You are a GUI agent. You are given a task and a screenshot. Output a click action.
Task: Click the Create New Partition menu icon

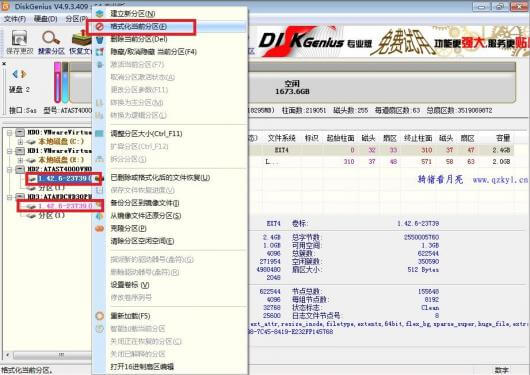99,14
